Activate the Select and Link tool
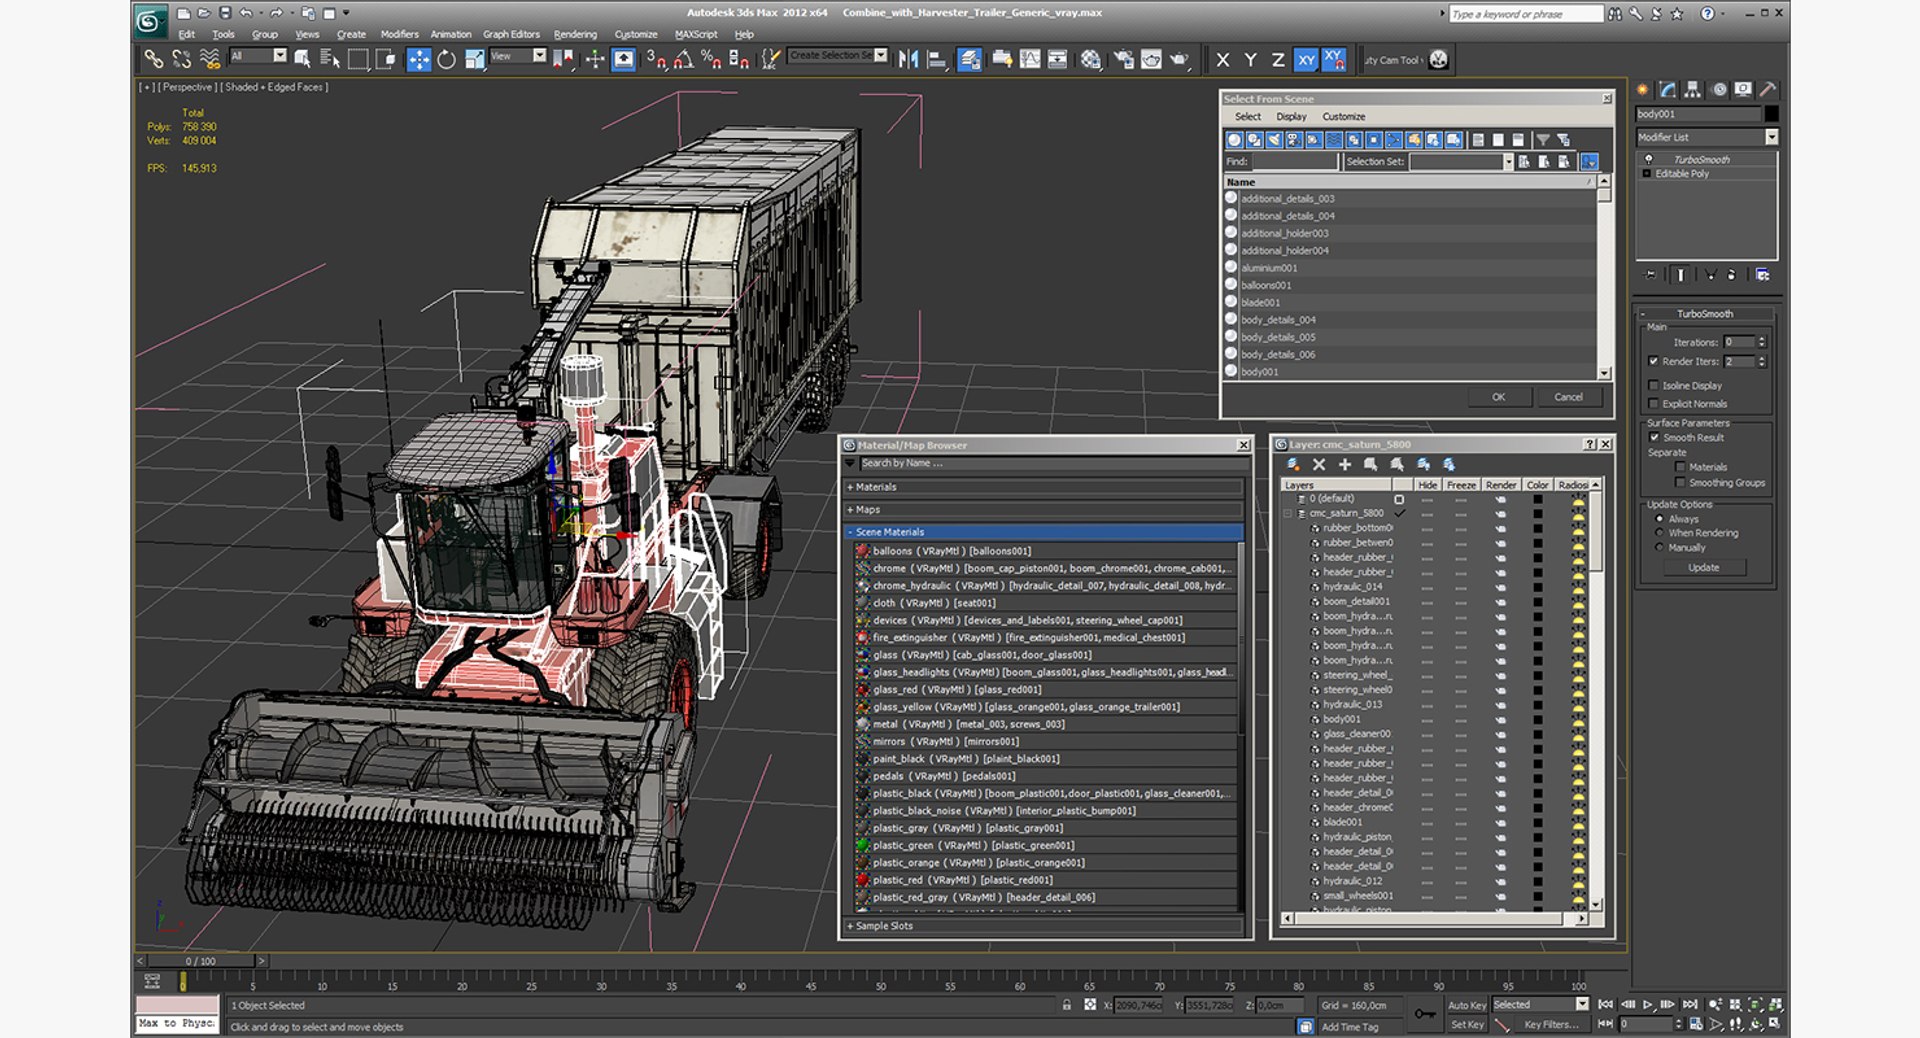 click(153, 59)
